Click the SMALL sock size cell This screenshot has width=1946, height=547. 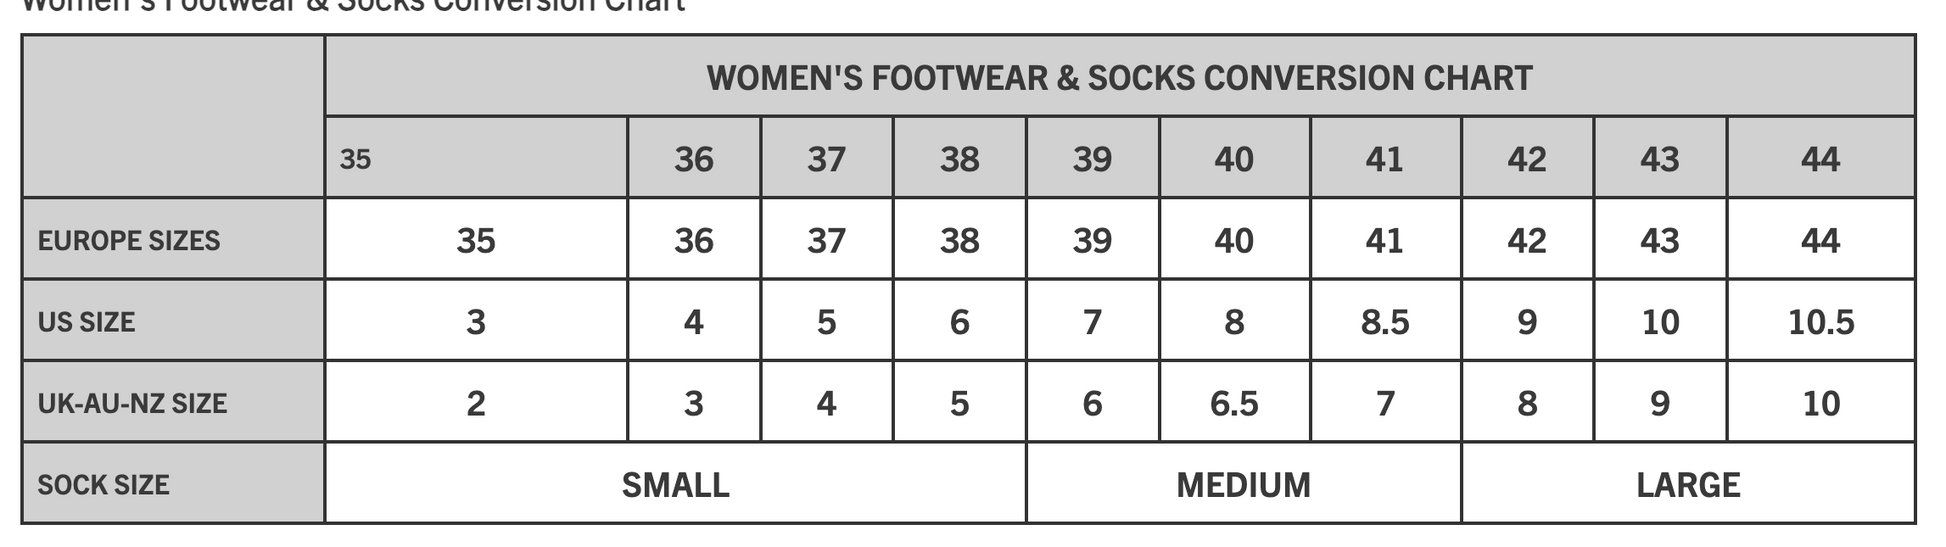click(x=676, y=484)
